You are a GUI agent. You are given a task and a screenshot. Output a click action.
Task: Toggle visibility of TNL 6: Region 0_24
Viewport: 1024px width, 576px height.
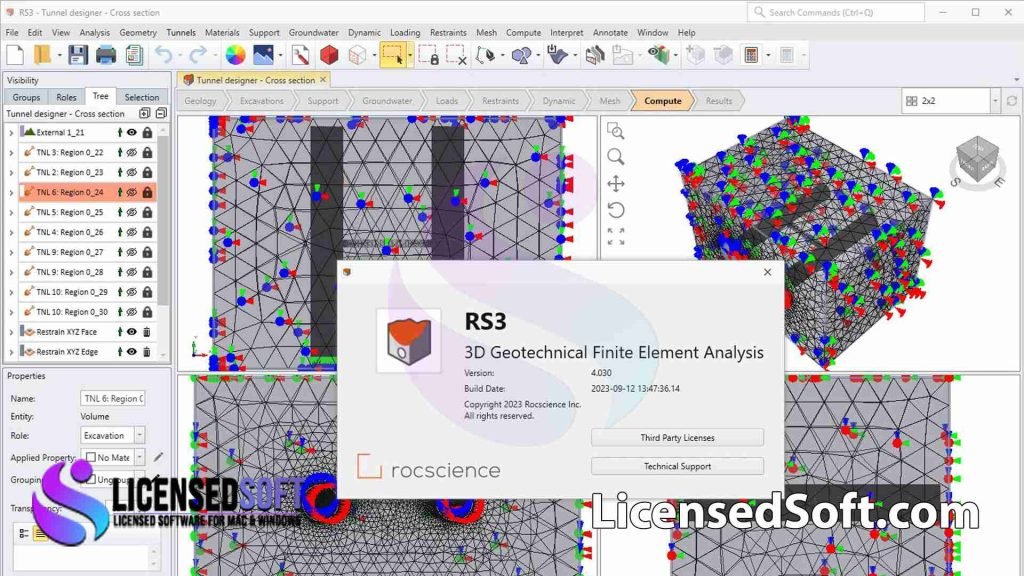click(132, 193)
